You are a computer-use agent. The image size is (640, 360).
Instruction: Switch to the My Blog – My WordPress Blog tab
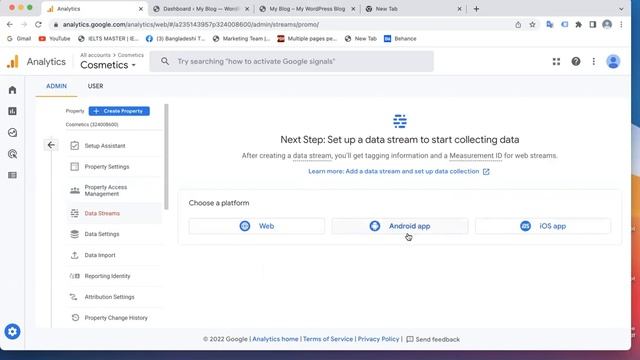[x=307, y=9]
